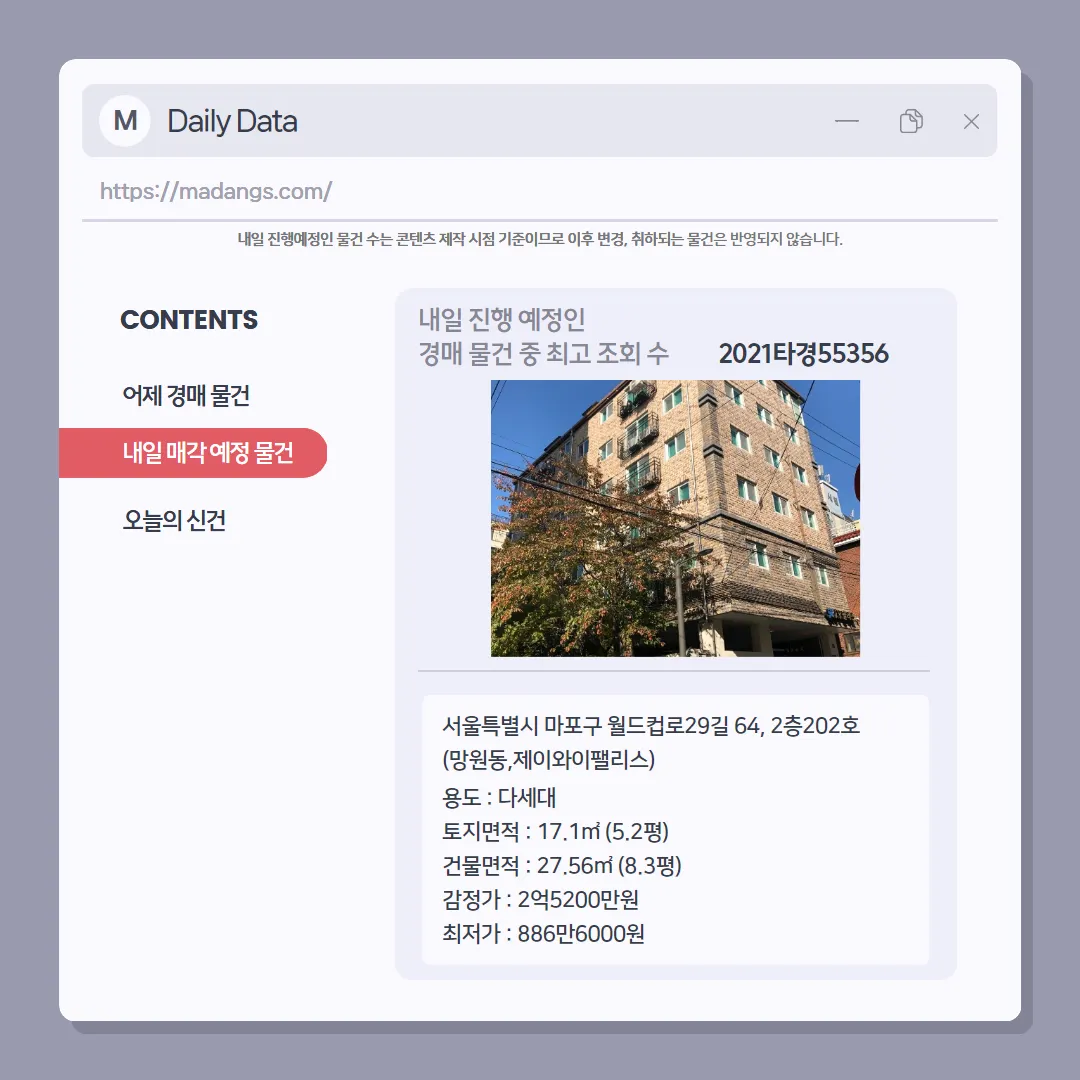
Task: Click the 최저가 886만6000원 line
Action: (x=543, y=933)
